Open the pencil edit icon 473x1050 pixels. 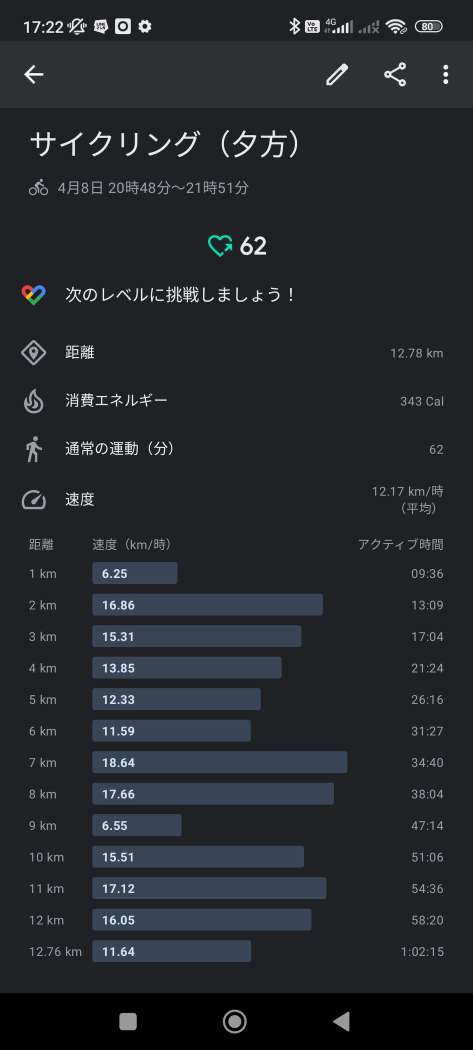(x=337, y=74)
